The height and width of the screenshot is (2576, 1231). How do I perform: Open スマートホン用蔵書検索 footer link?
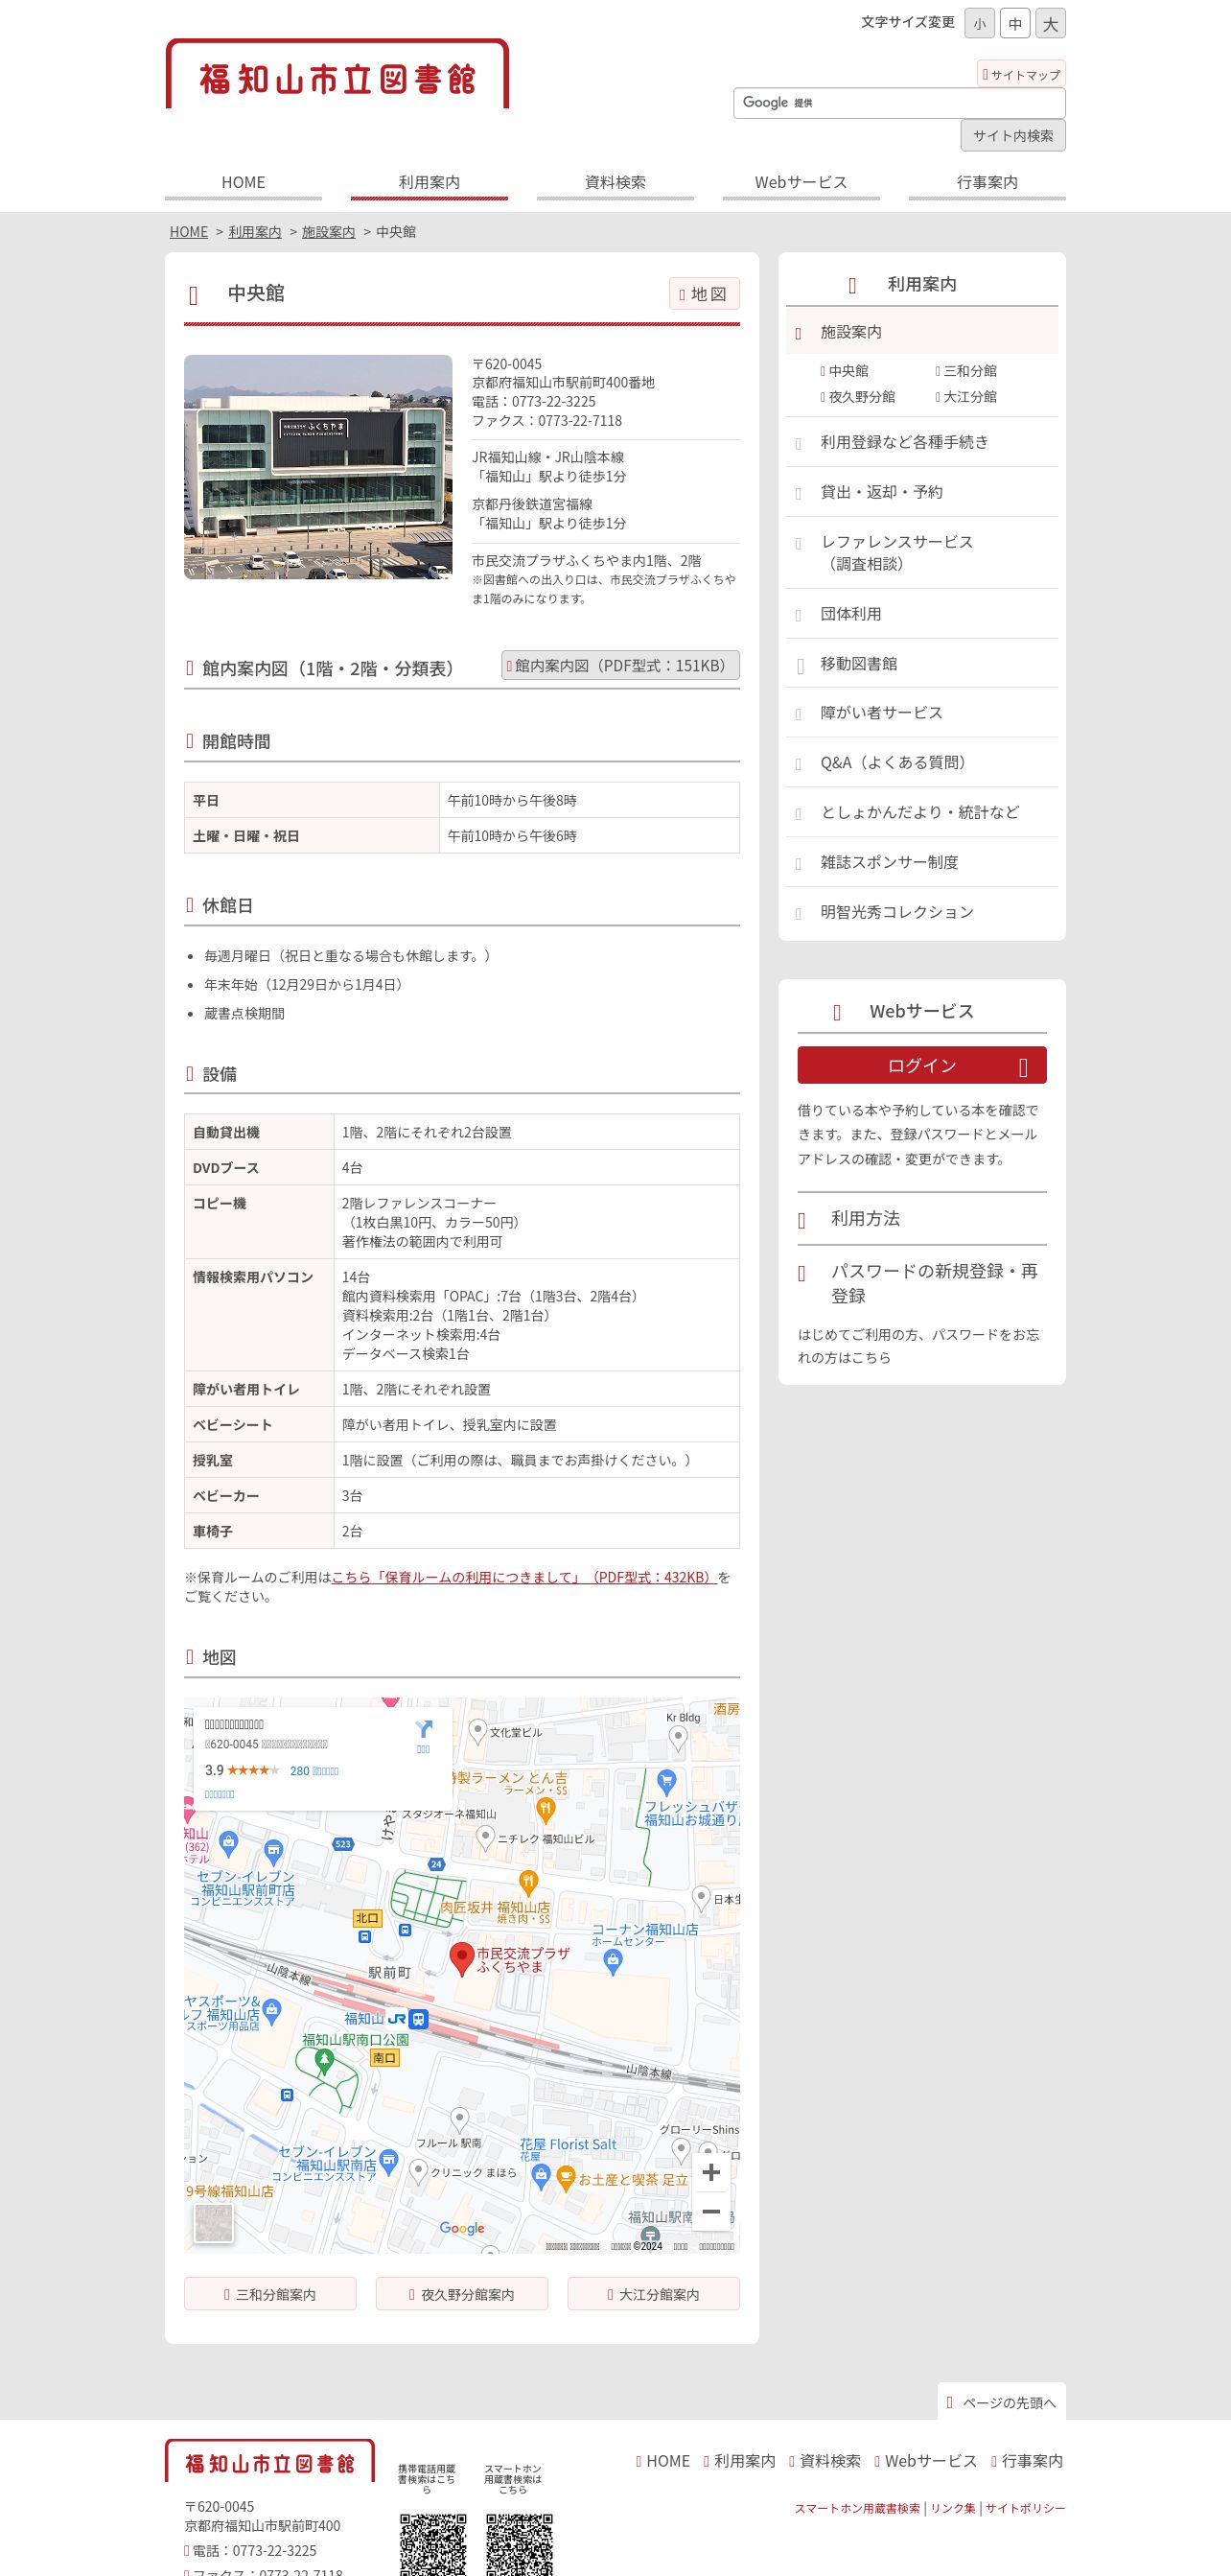[x=857, y=2508]
